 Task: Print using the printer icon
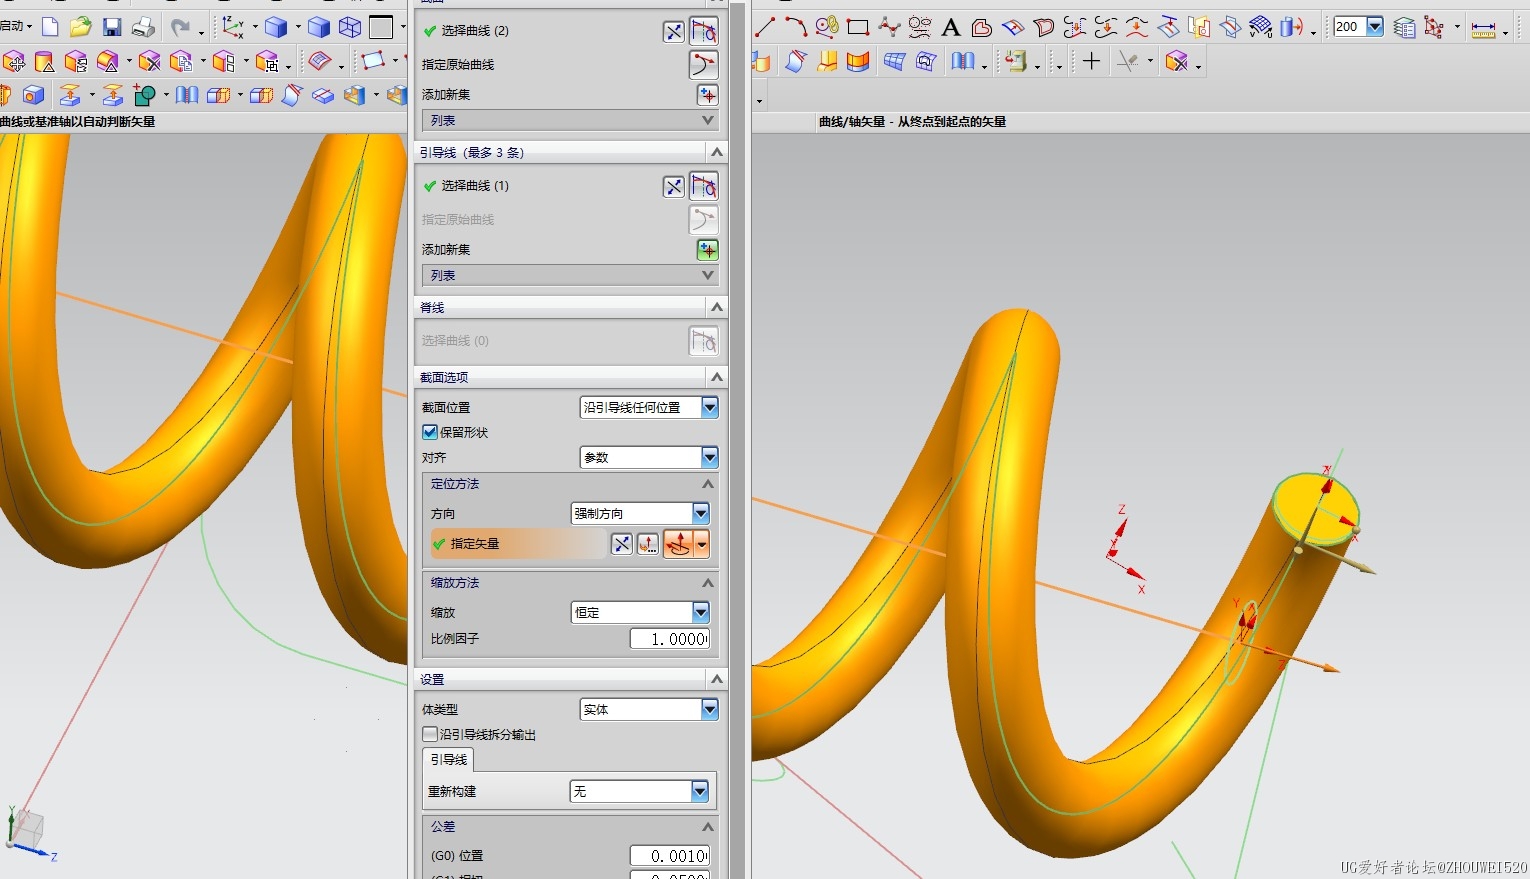point(143,27)
